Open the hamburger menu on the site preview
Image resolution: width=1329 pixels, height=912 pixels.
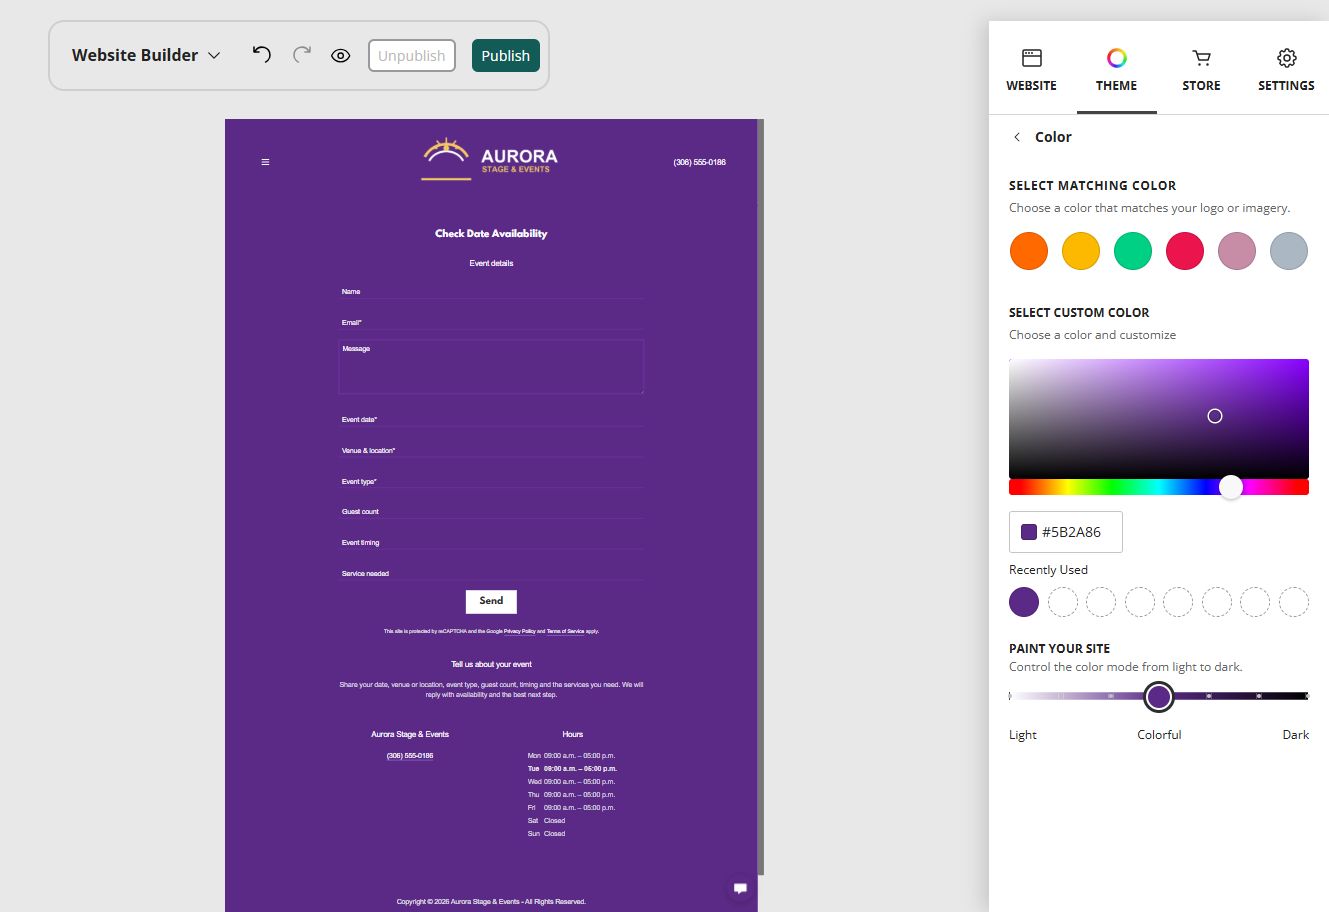point(265,162)
